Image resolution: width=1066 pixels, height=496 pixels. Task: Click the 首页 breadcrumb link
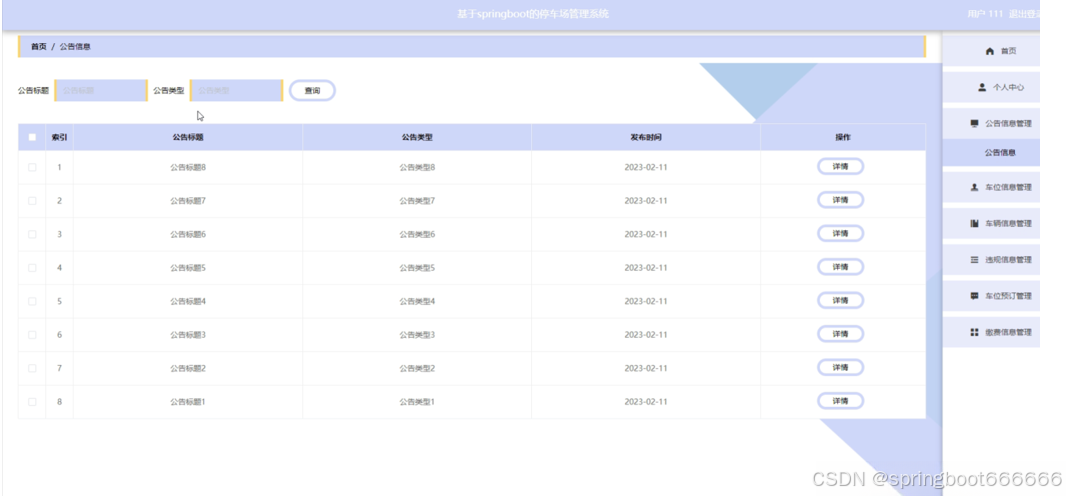tap(39, 47)
